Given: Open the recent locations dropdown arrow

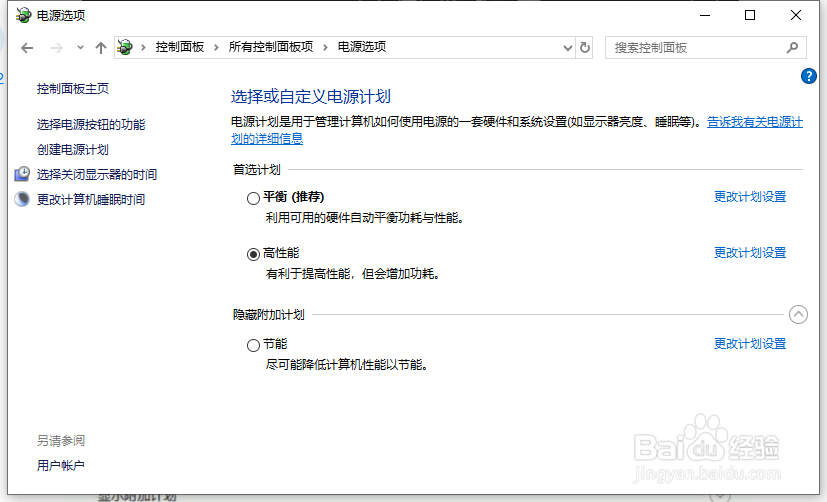Looking at the screenshot, I should [x=80, y=47].
